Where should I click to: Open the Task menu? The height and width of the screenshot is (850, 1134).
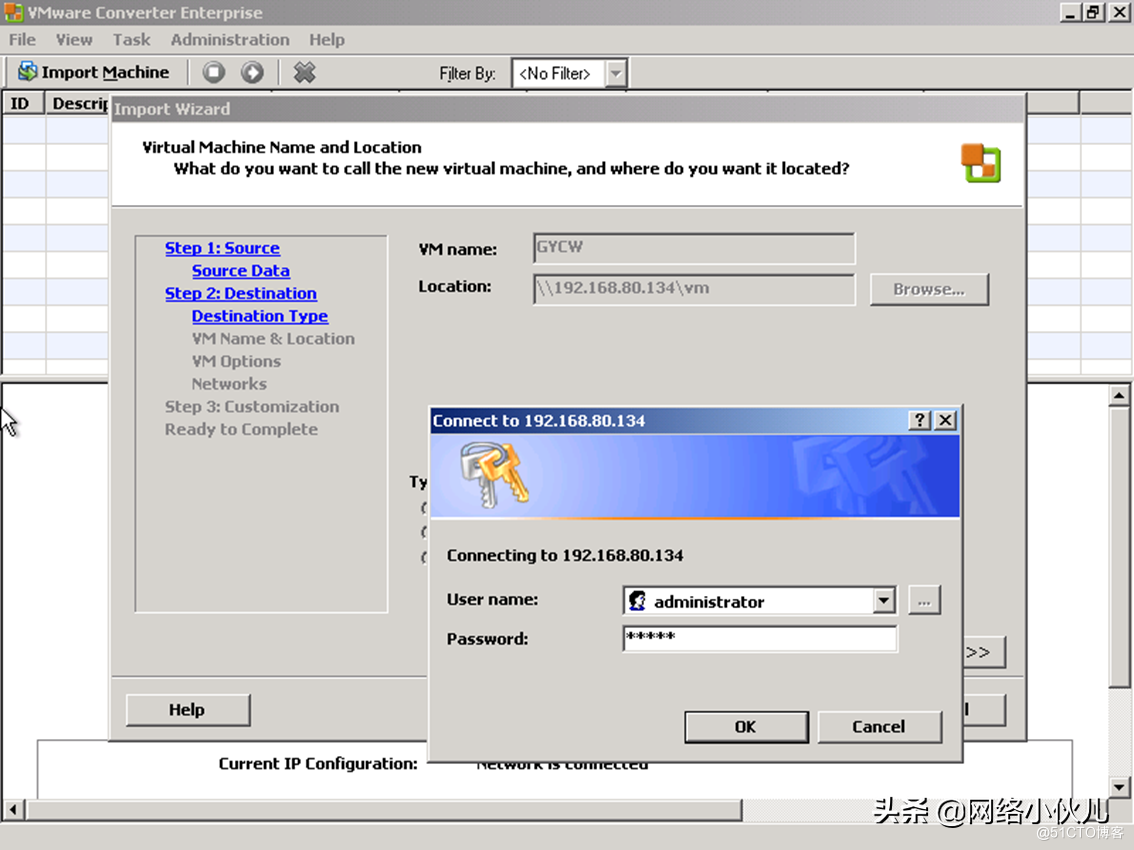[131, 40]
